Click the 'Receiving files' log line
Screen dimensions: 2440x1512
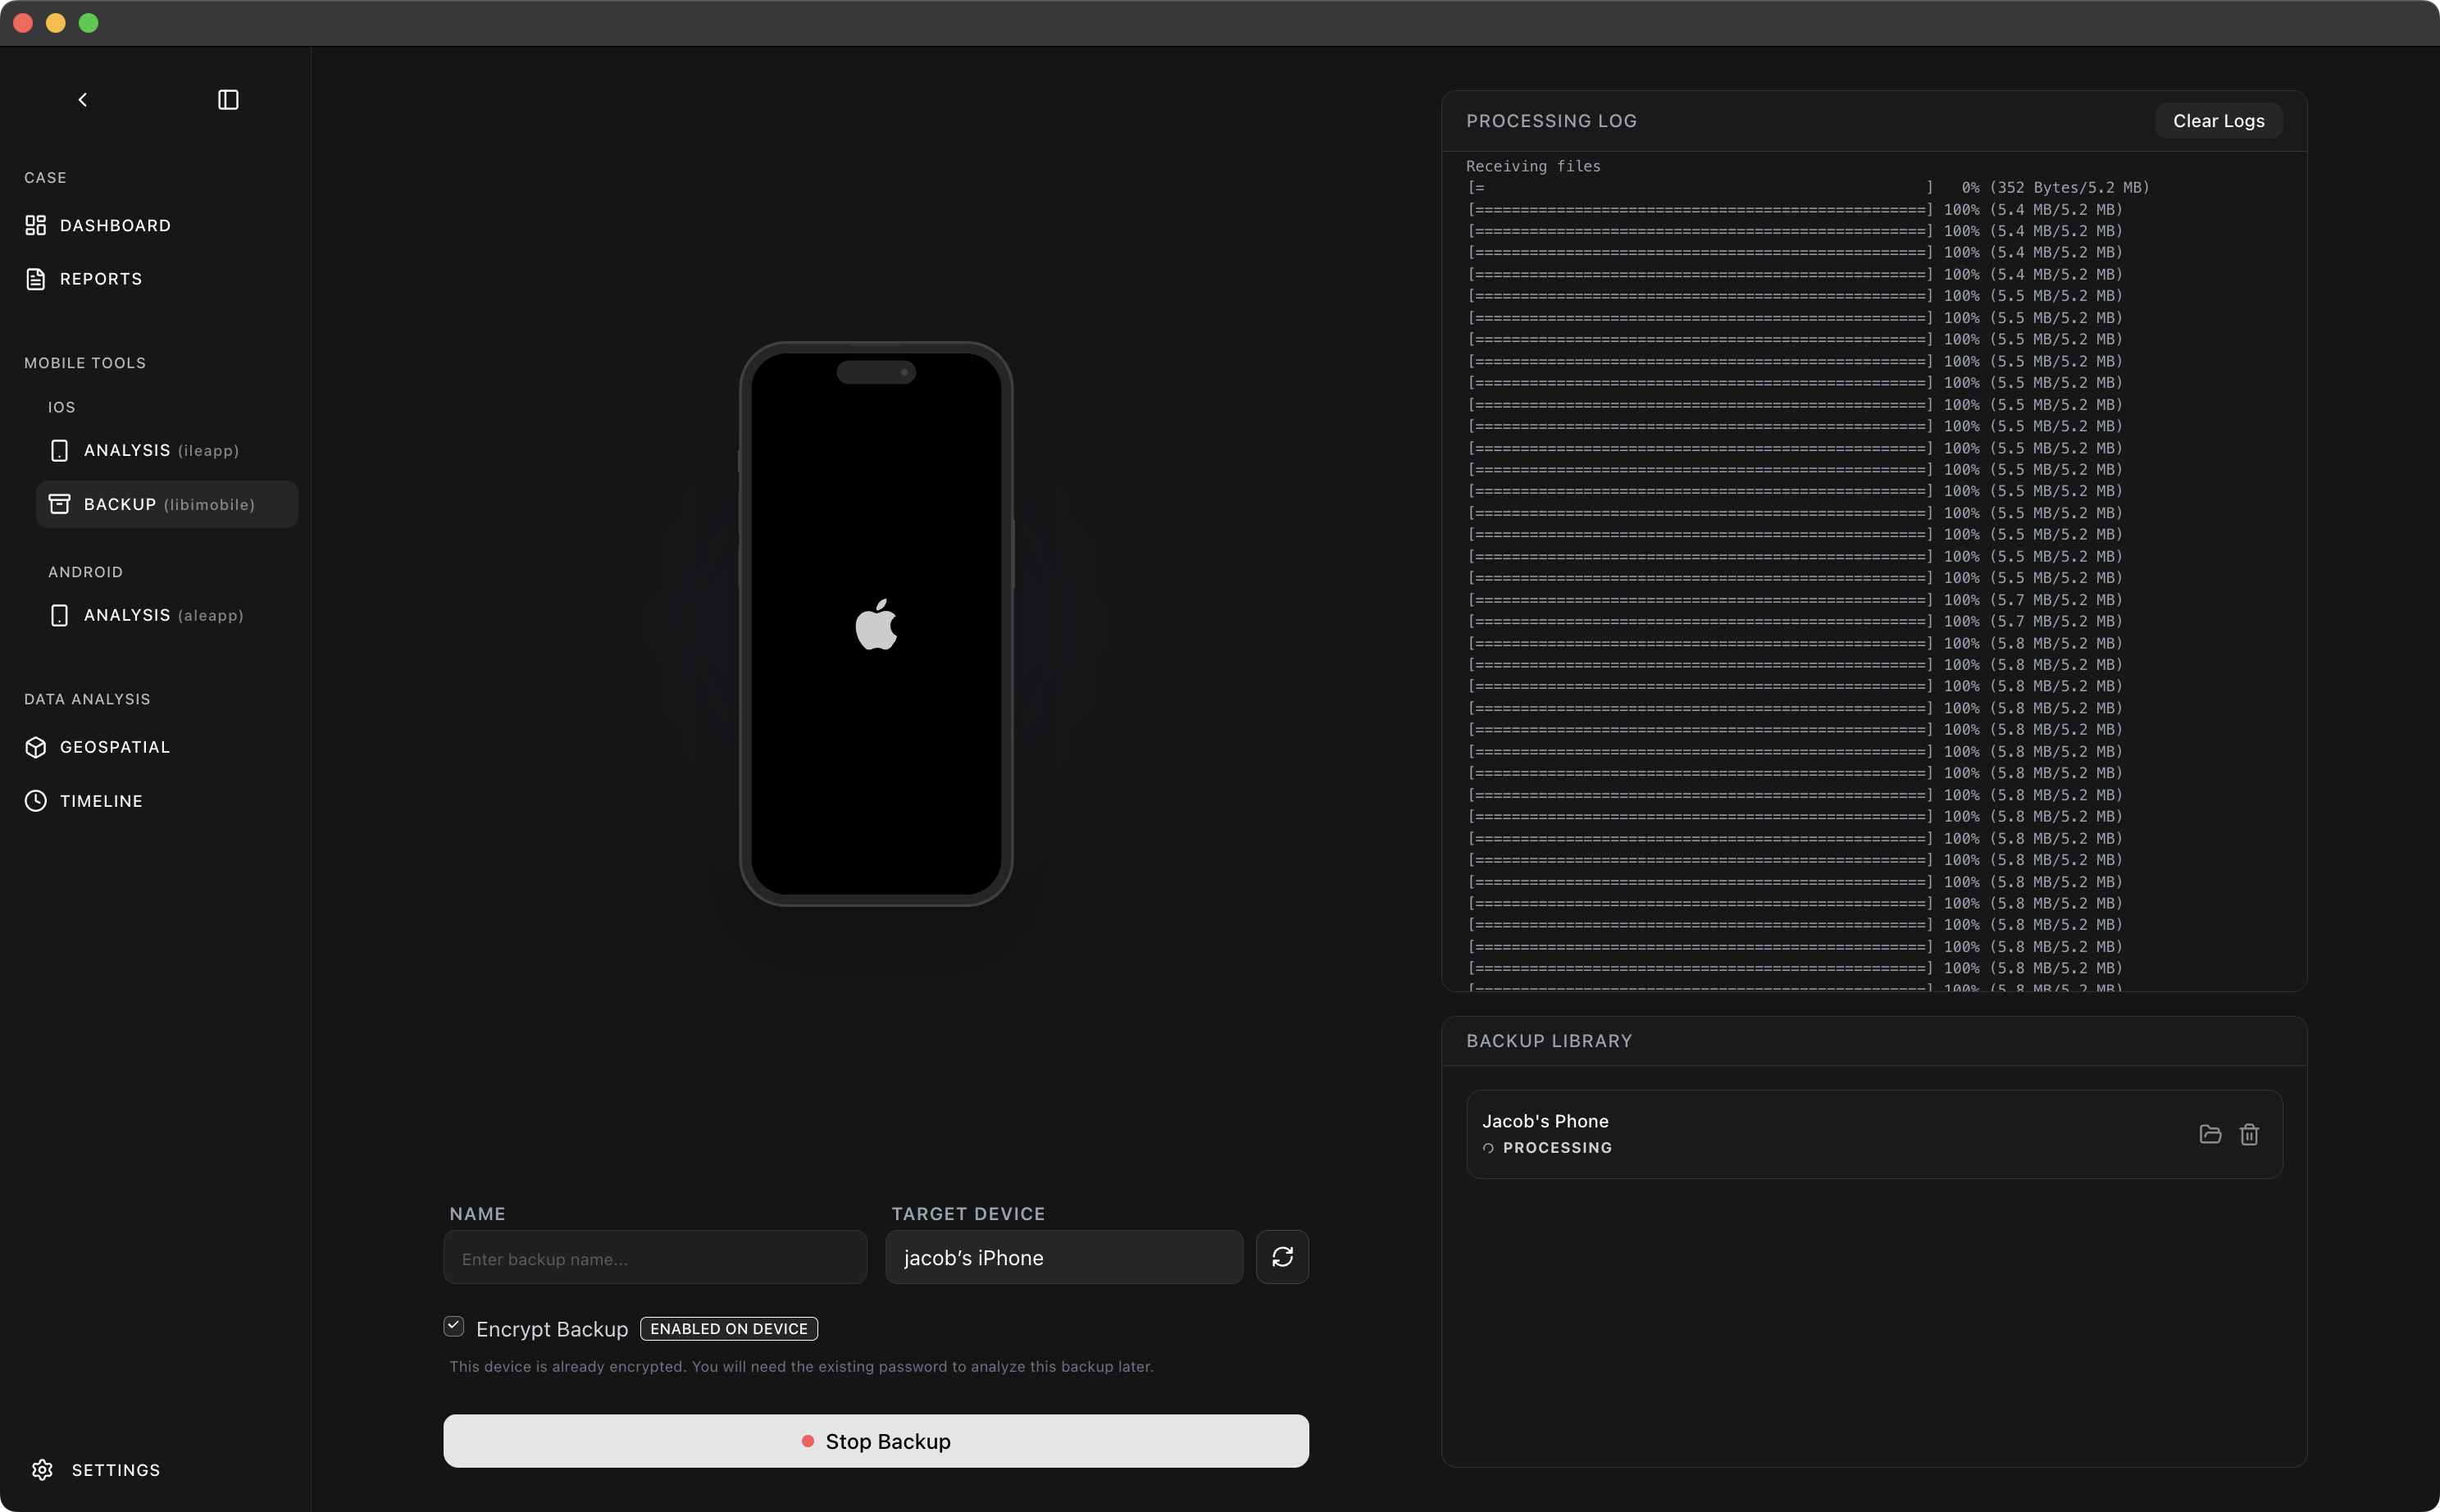tap(1533, 166)
